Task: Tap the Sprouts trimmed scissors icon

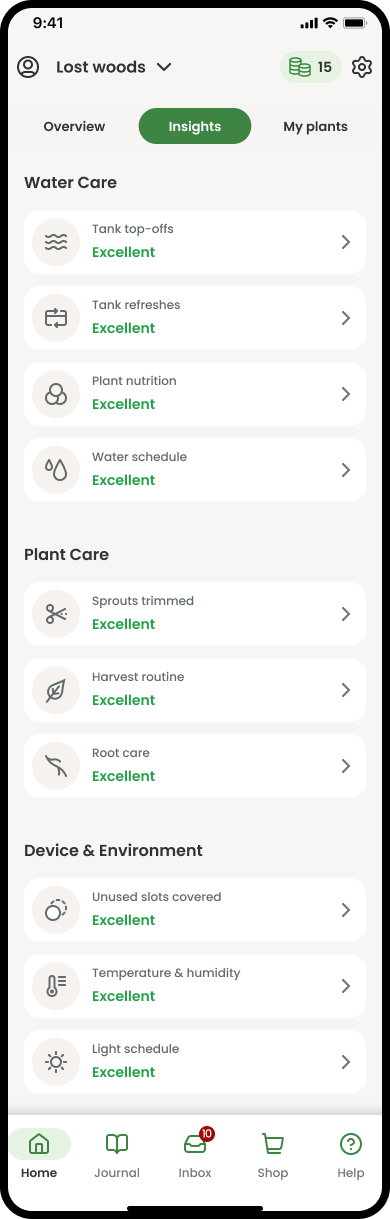Action: [x=56, y=613]
